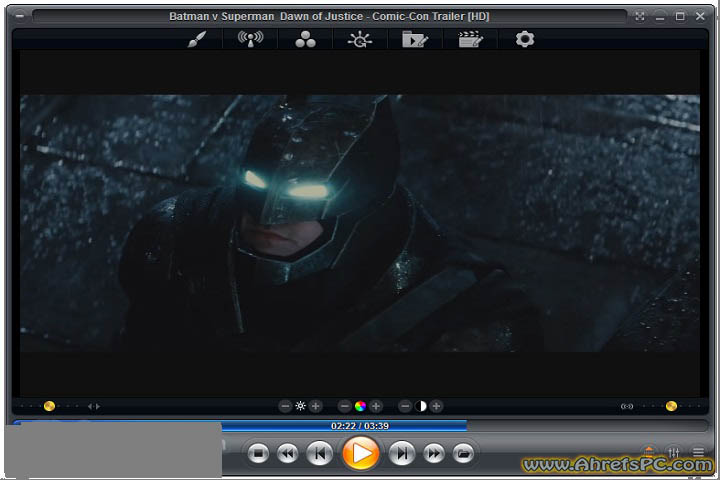Viewport: 720px width, 480px height.
Task: Stop the video playback
Action: coord(258,454)
